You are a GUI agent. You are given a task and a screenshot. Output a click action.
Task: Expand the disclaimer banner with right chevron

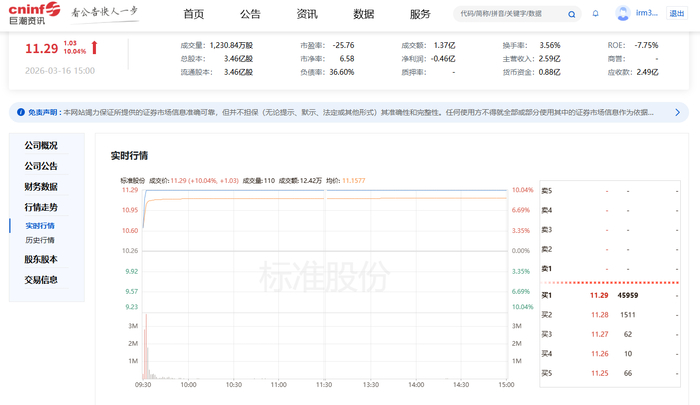tap(676, 113)
